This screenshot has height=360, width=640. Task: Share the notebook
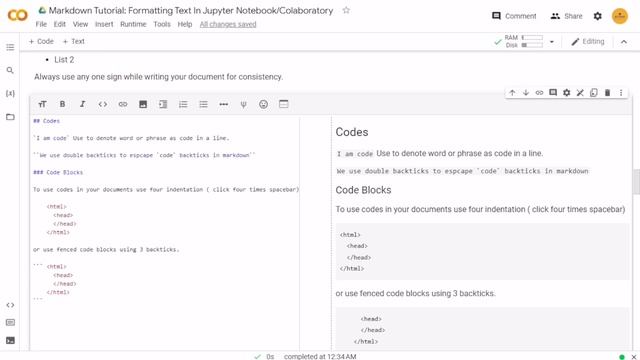[567, 16]
